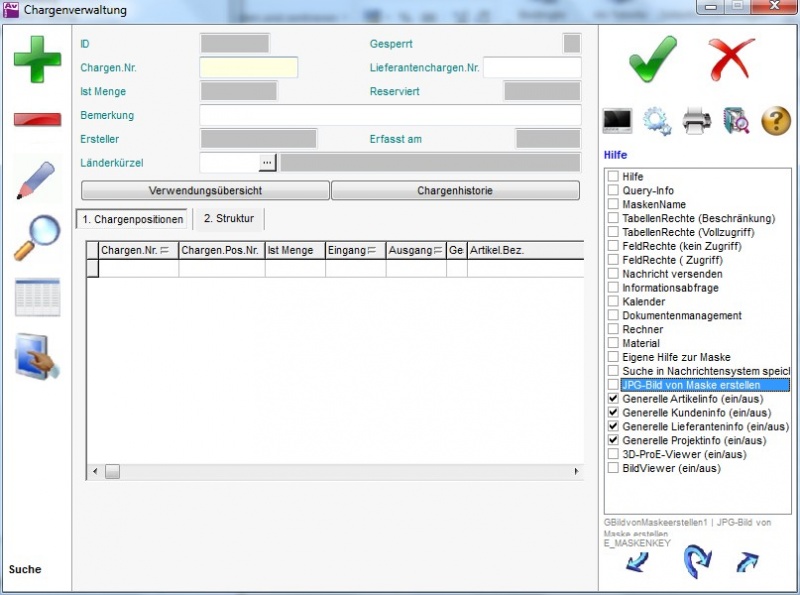Open the Eingang column header filter
Viewport: 800px width, 595px height.
(x=372, y=251)
